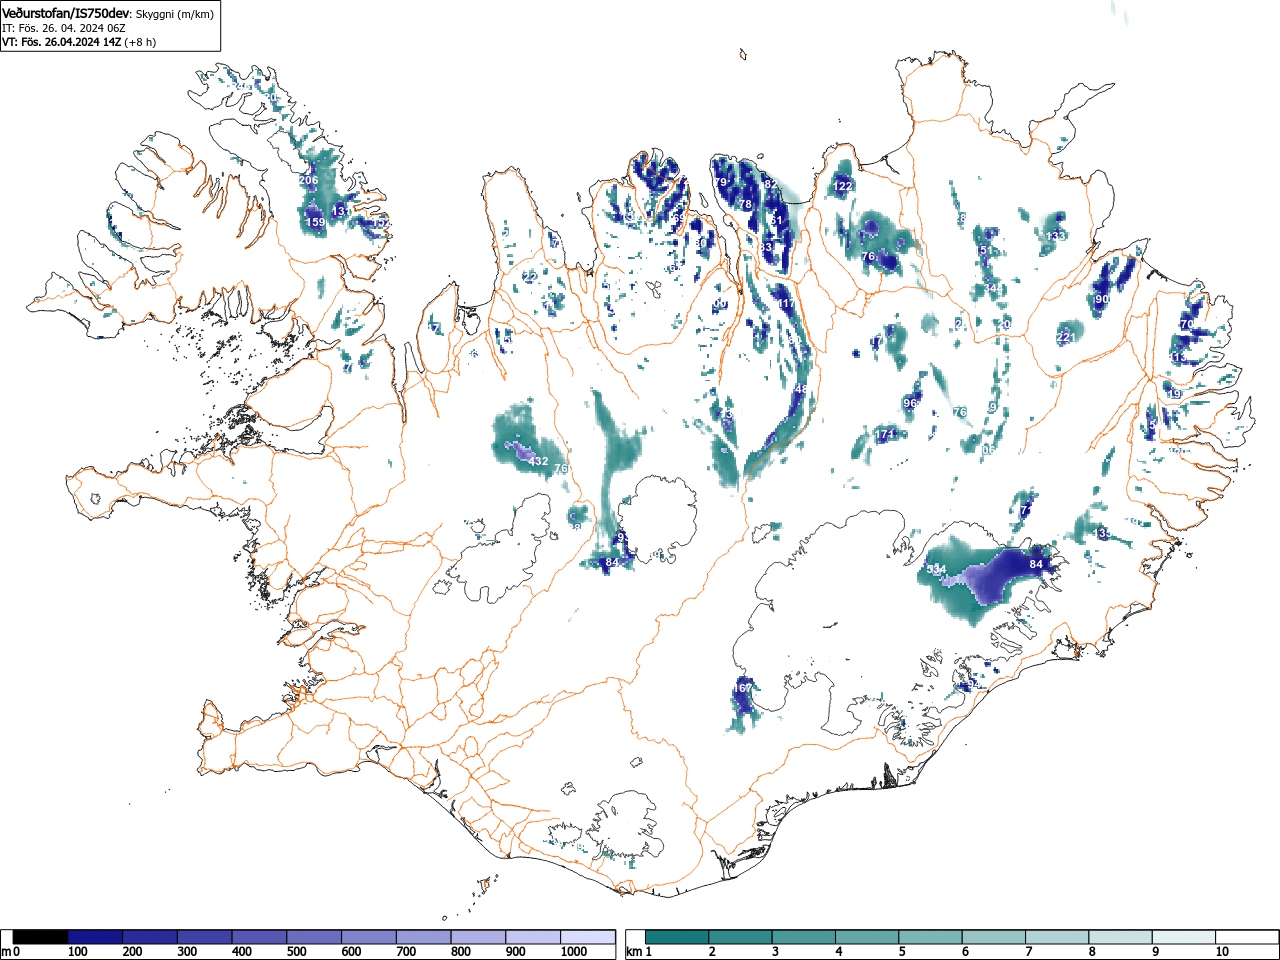Click the 206 visibility value on map
This screenshot has width=1280, height=960.
click(309, 181)
